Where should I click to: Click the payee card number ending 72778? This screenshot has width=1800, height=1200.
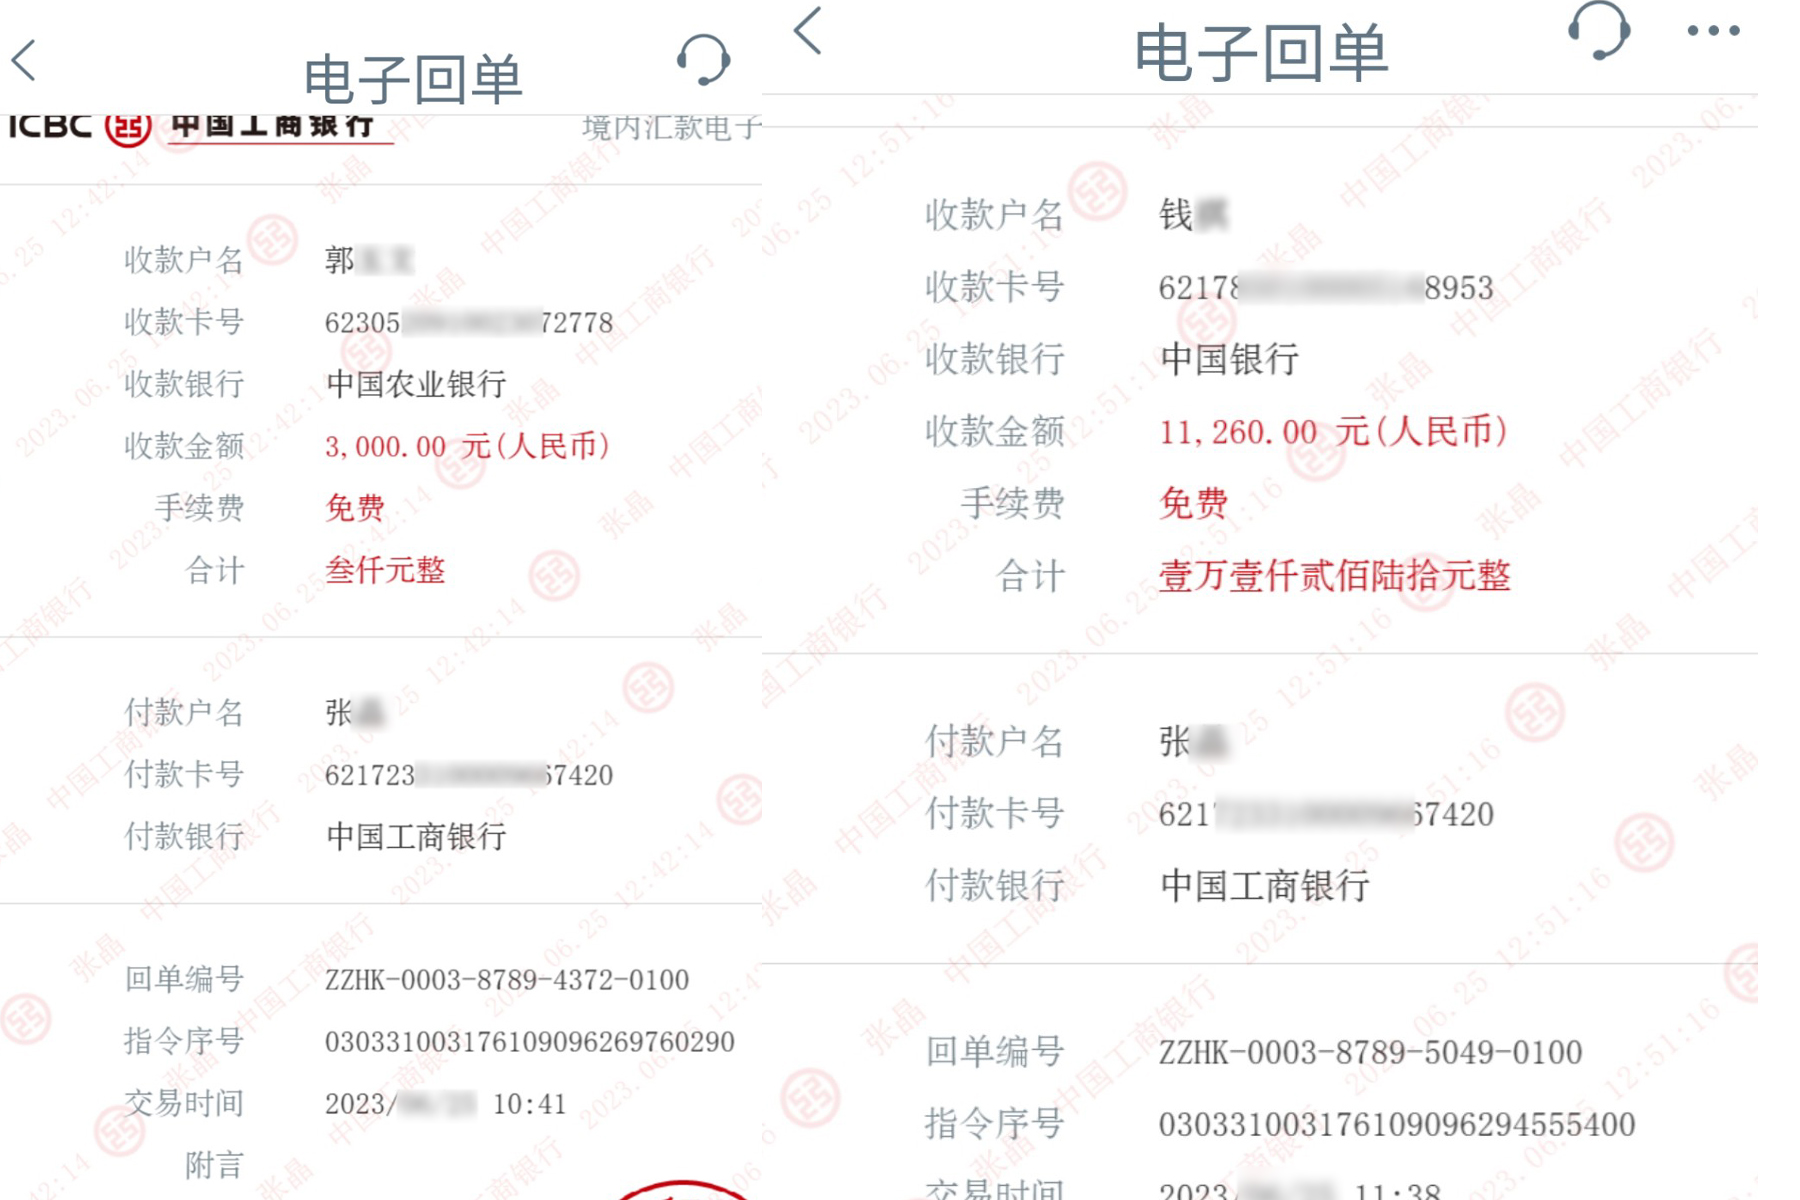click(x=469, y=322)
